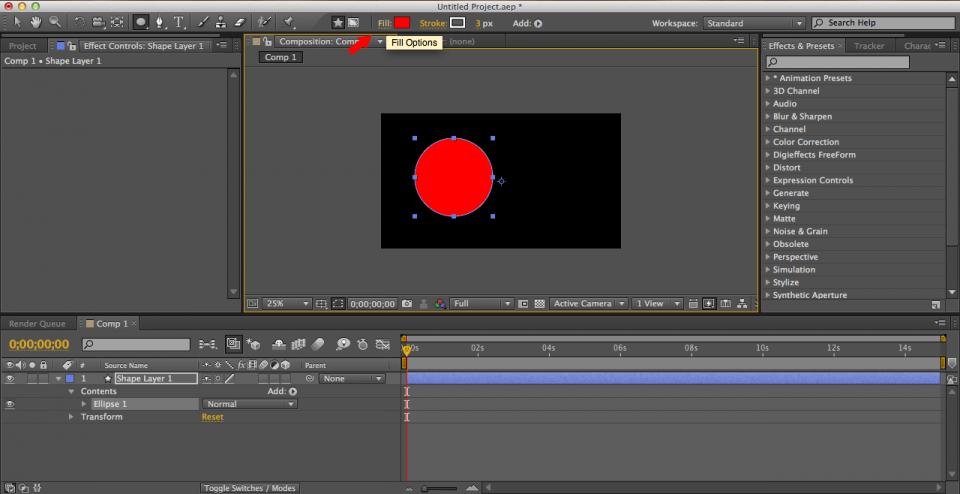Click Reset next to Transform
Screen dimensions: 960x494
tap(212, 417)
